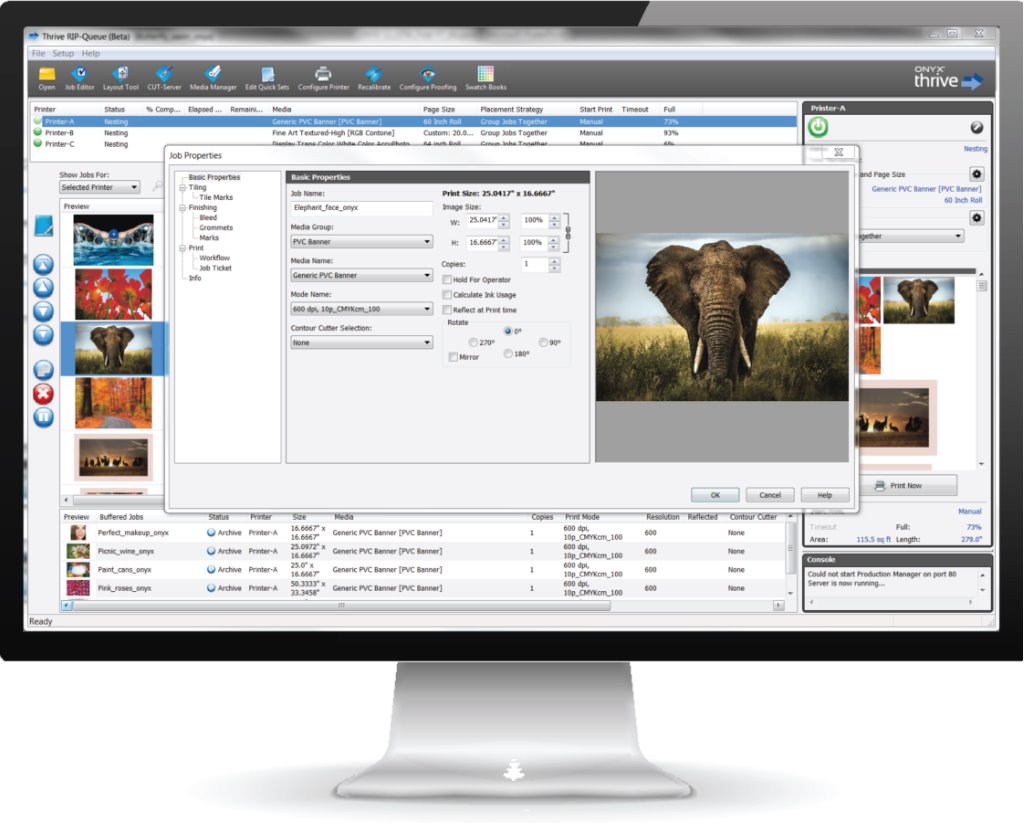Screen dimensions: 1027x834
Task: Click the blue edit job icon in sidebar
Action: (x=43, y=226)
